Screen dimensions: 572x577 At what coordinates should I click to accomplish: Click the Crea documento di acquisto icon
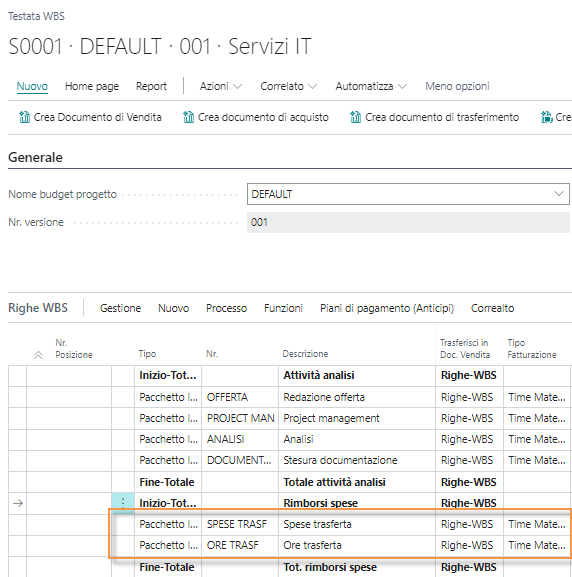tap(188, 117)
